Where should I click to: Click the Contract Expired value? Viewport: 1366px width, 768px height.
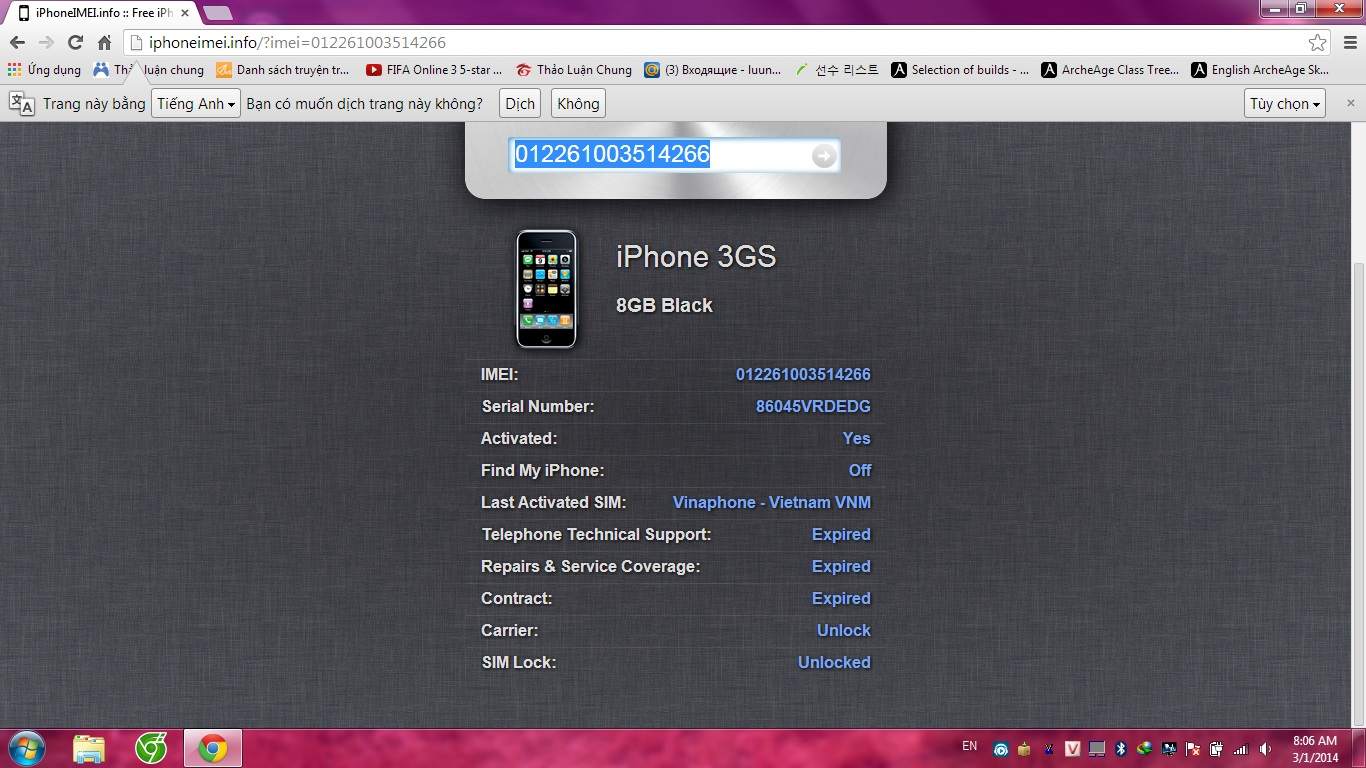(841, 598)
